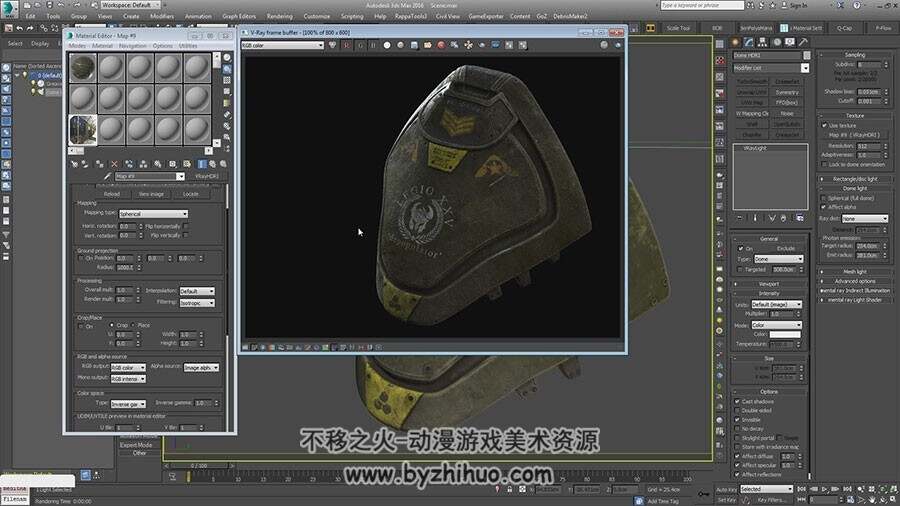Toggle the Backlight icon in Material Editor side bar

click(x=227, y=69)
